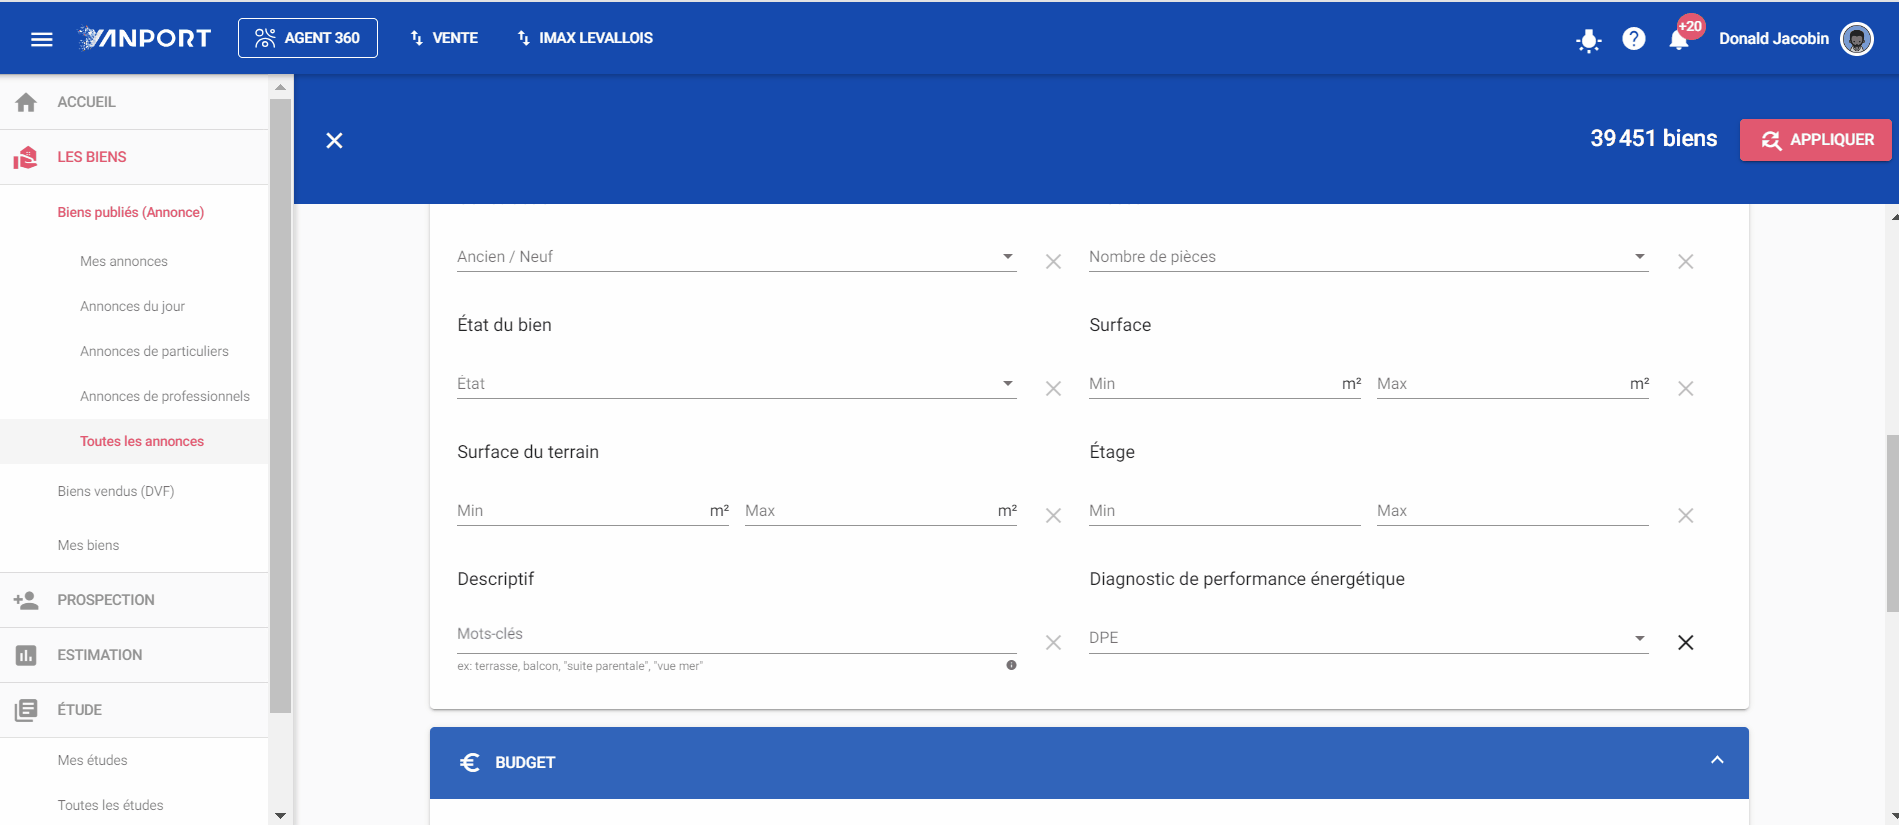This screenshot has height=825, width=1899.
Task: Click the Estimation chart icon
Action: tap(26, 655)
